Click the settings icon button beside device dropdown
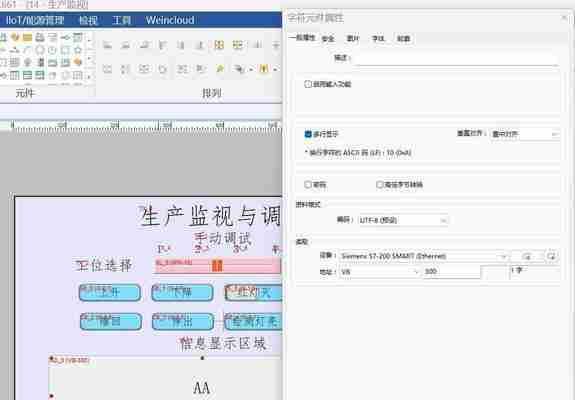The width and height of the screenshot is (575, 400). 527,256
